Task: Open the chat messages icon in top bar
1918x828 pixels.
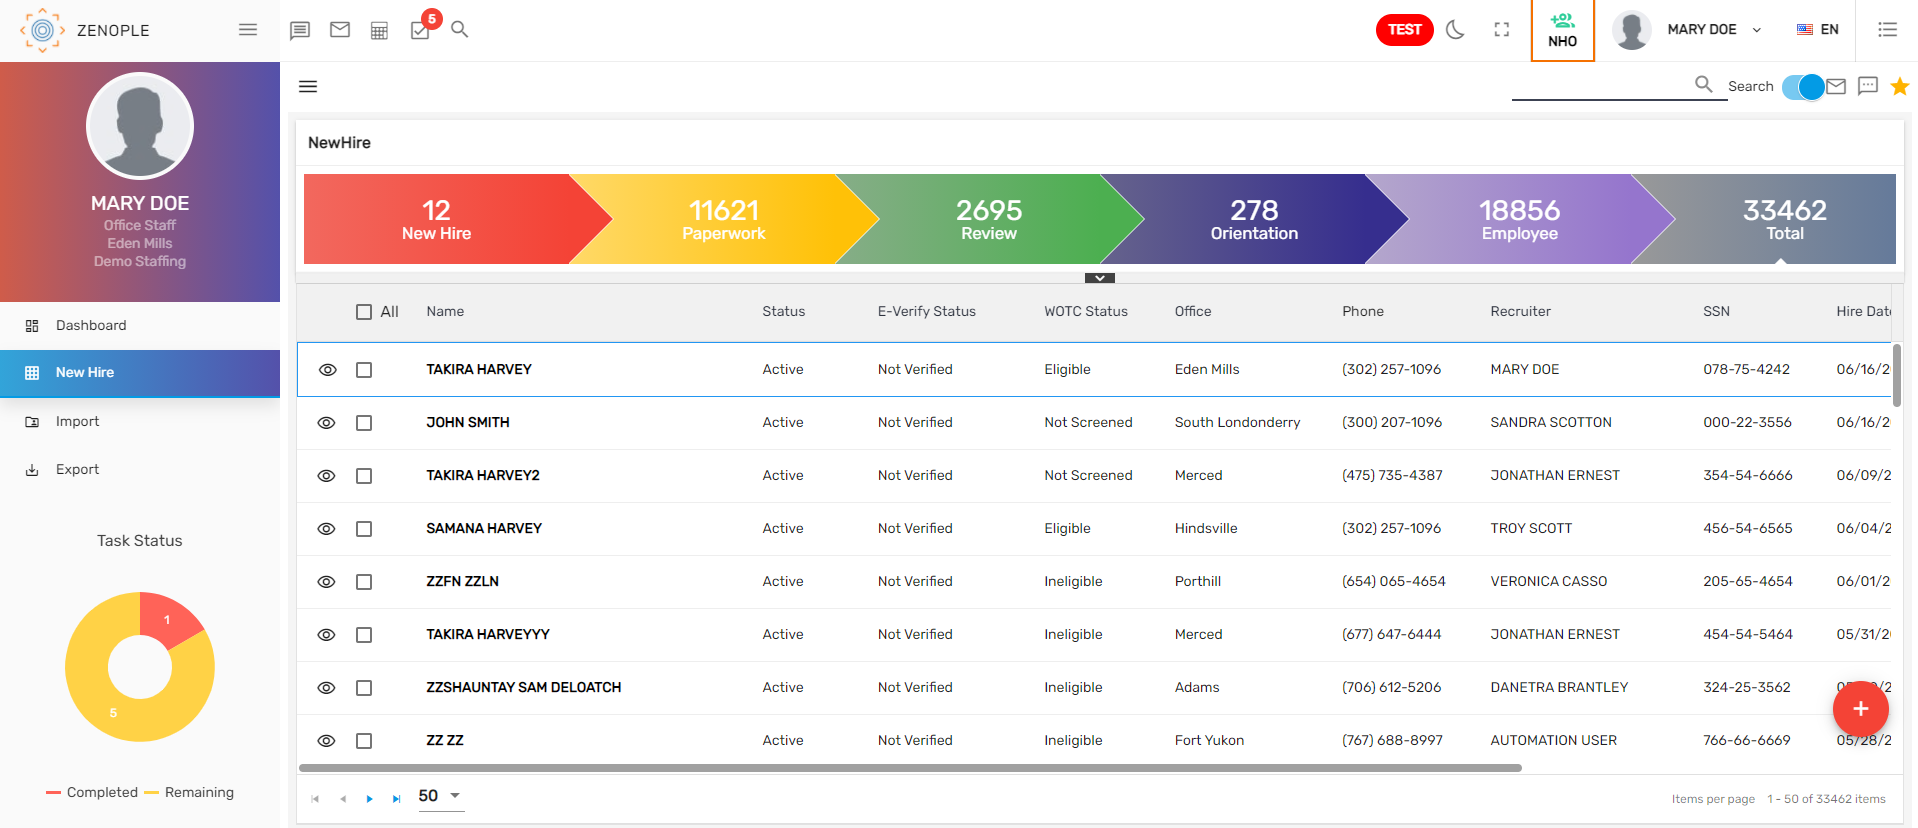Action: (x=299, y=30)
